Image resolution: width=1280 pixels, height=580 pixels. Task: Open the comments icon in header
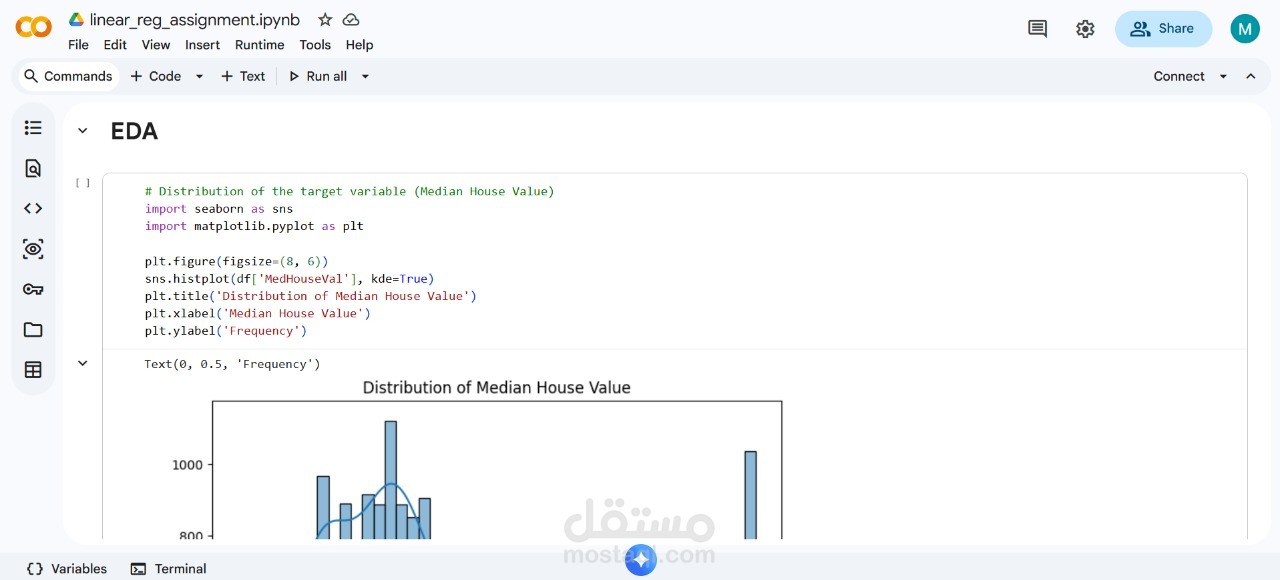(x=1037, y=29)
